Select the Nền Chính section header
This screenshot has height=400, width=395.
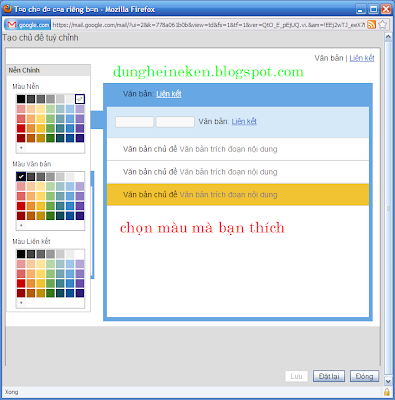click(49, 70)
